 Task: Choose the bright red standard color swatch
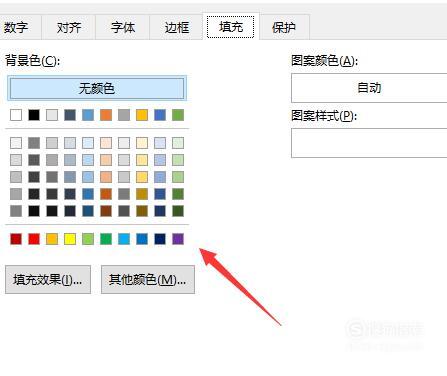pos(34,239)
